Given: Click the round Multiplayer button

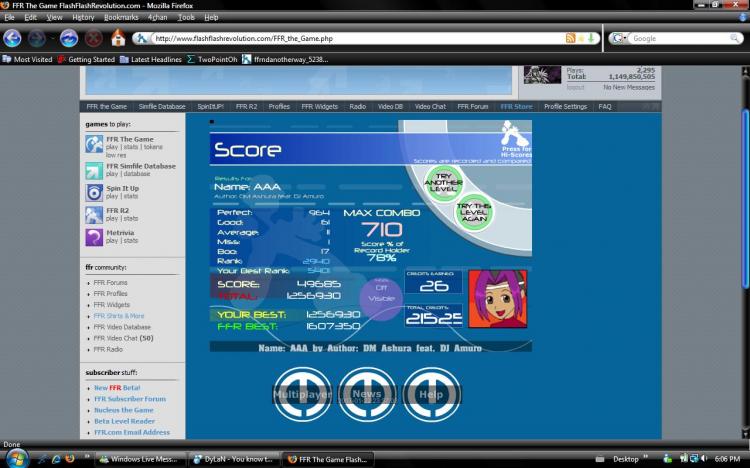Looking at the screenshot, I should (302, 394).
